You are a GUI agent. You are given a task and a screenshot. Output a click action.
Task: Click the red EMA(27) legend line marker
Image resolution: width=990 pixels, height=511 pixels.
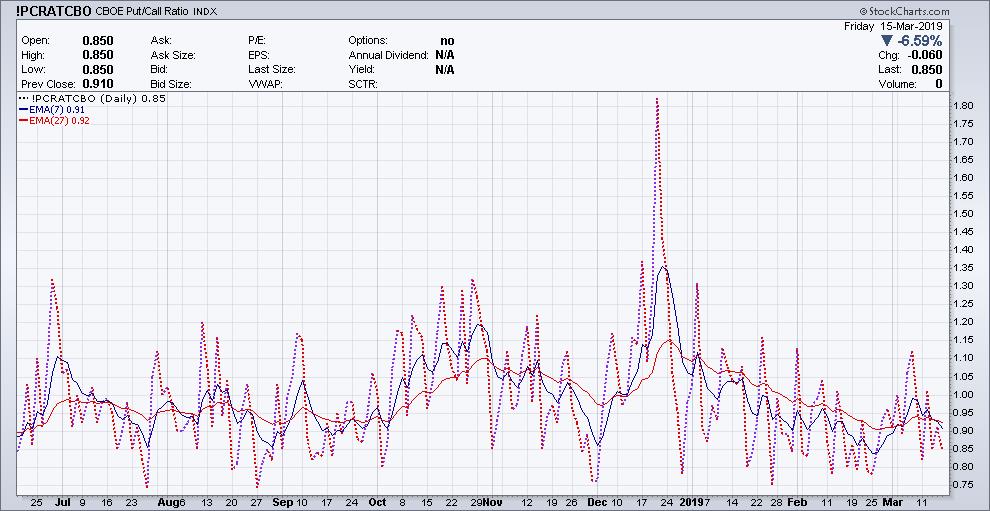click(24, 121)
